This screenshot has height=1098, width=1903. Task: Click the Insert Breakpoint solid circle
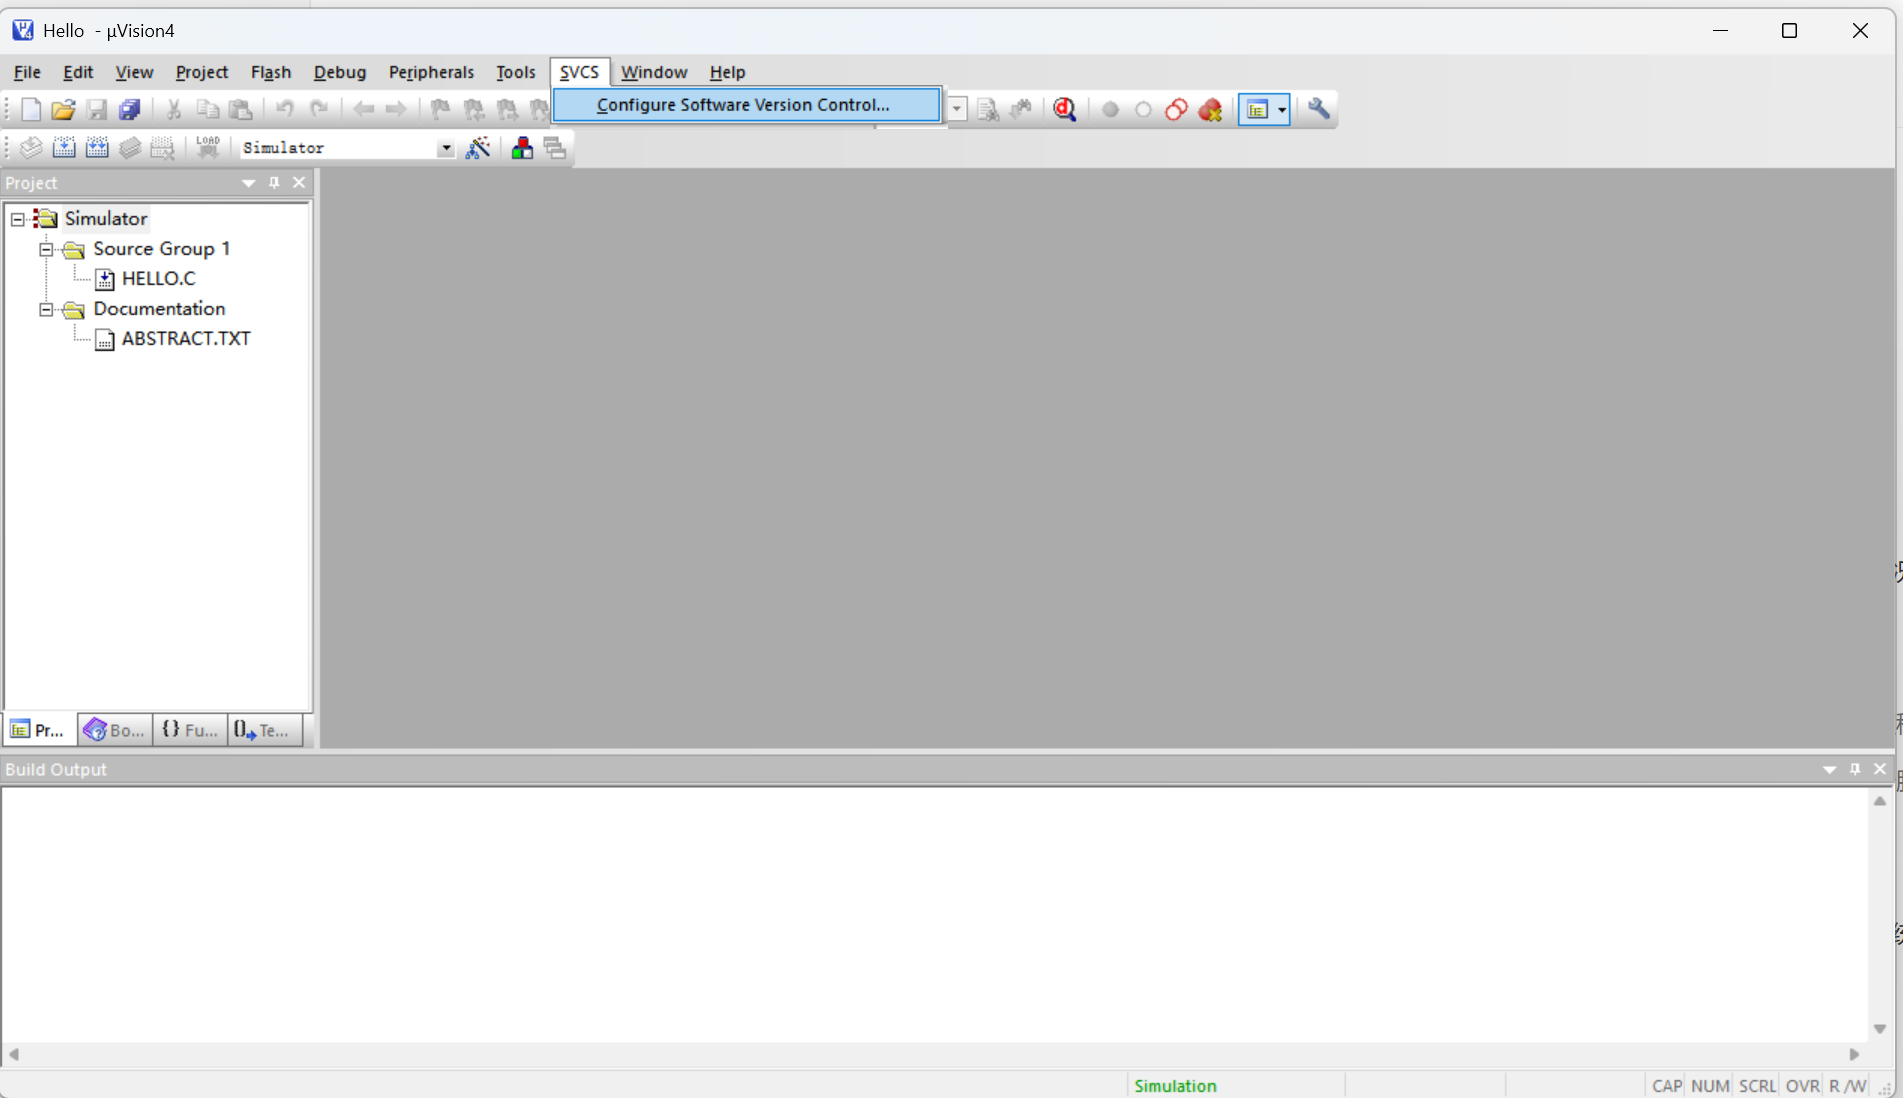click(x=1110, y=110)
